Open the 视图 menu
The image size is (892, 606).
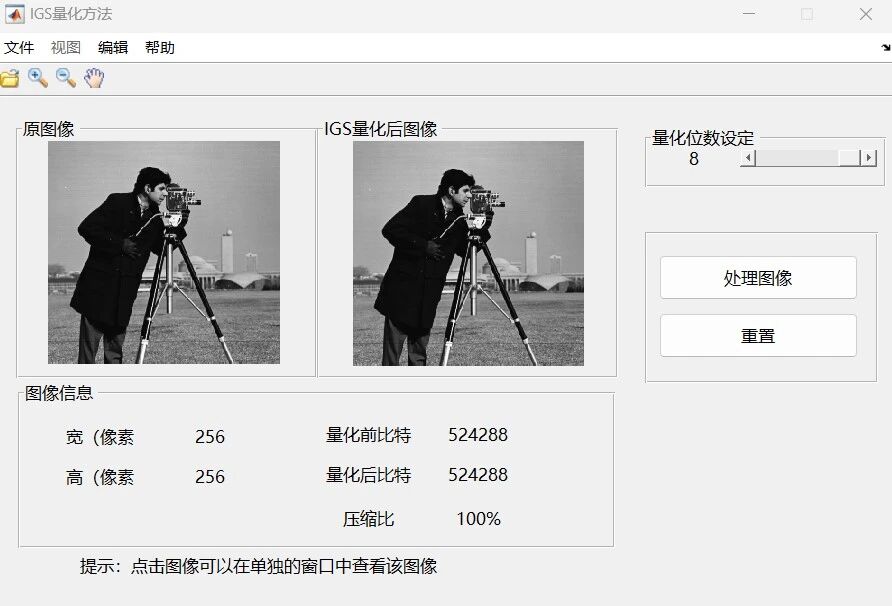(x=65, y=48)
